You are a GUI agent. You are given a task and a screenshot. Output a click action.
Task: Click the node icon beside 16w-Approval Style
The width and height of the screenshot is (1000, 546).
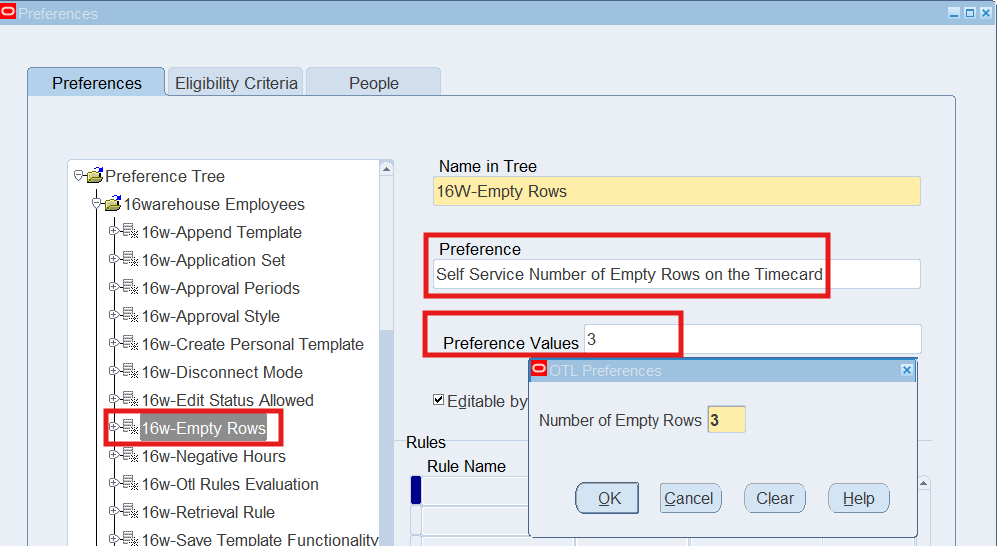(x=130, y=316)
